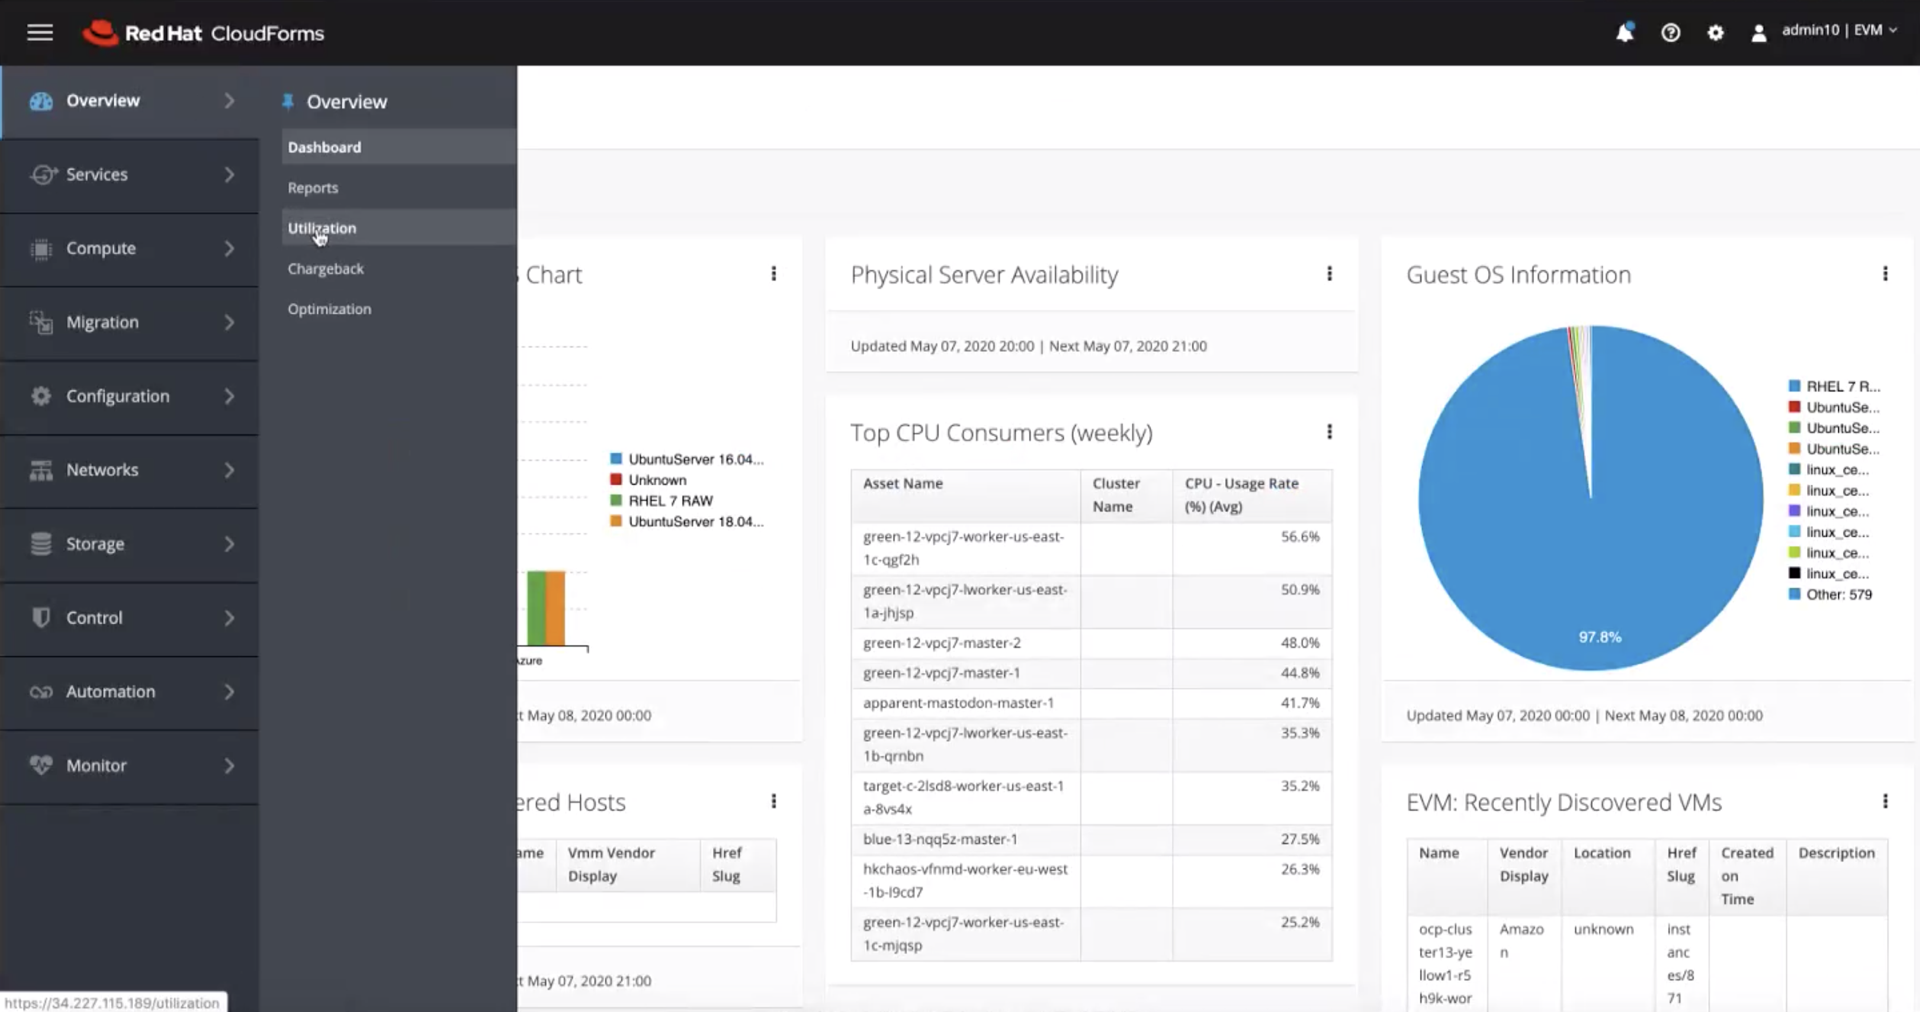The image size is (1920, 1012).
Task: Open kebab menu of Physical Server Availability
Action: [1329, 273]
